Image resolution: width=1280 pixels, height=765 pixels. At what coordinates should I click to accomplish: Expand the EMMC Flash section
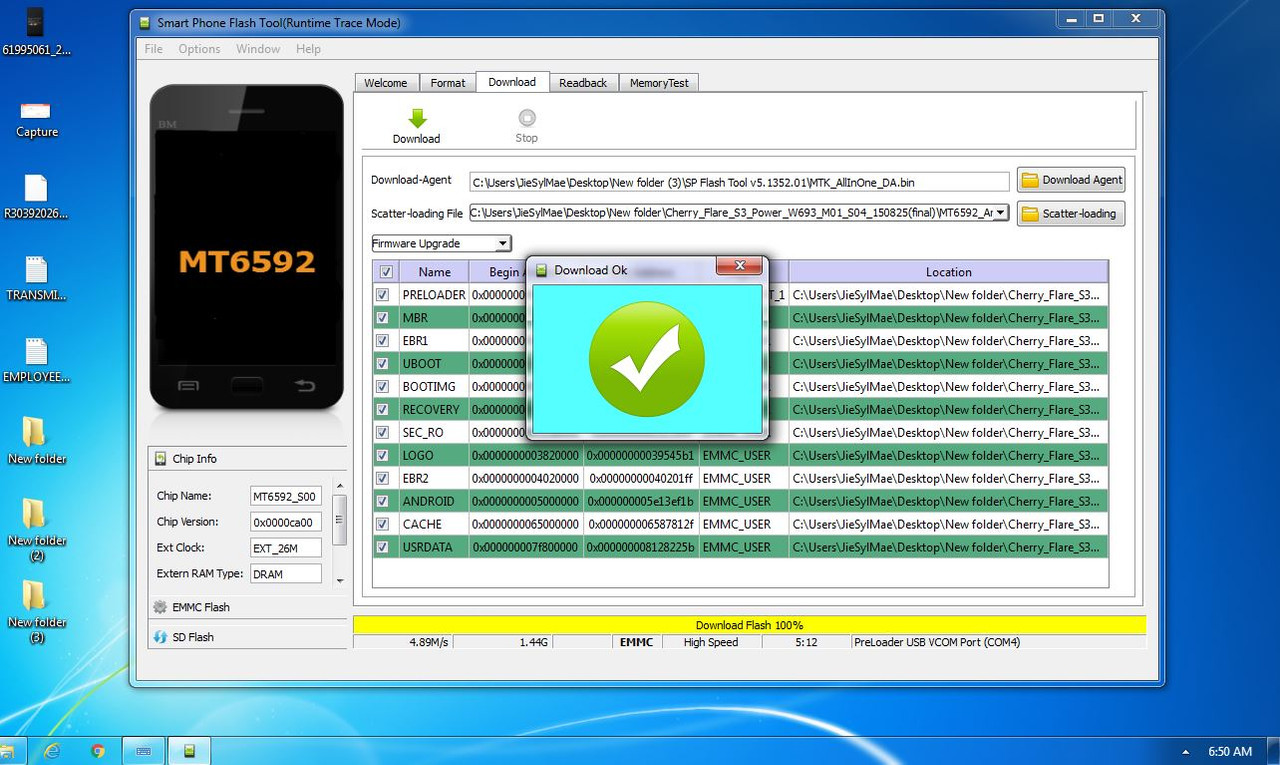[x=247, y=607]
